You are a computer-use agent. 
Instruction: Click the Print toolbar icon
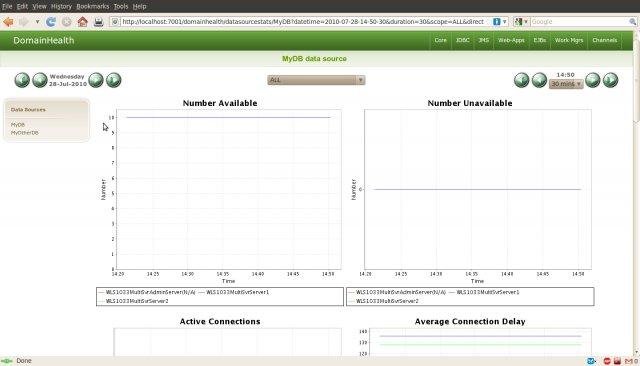(98, 22)
